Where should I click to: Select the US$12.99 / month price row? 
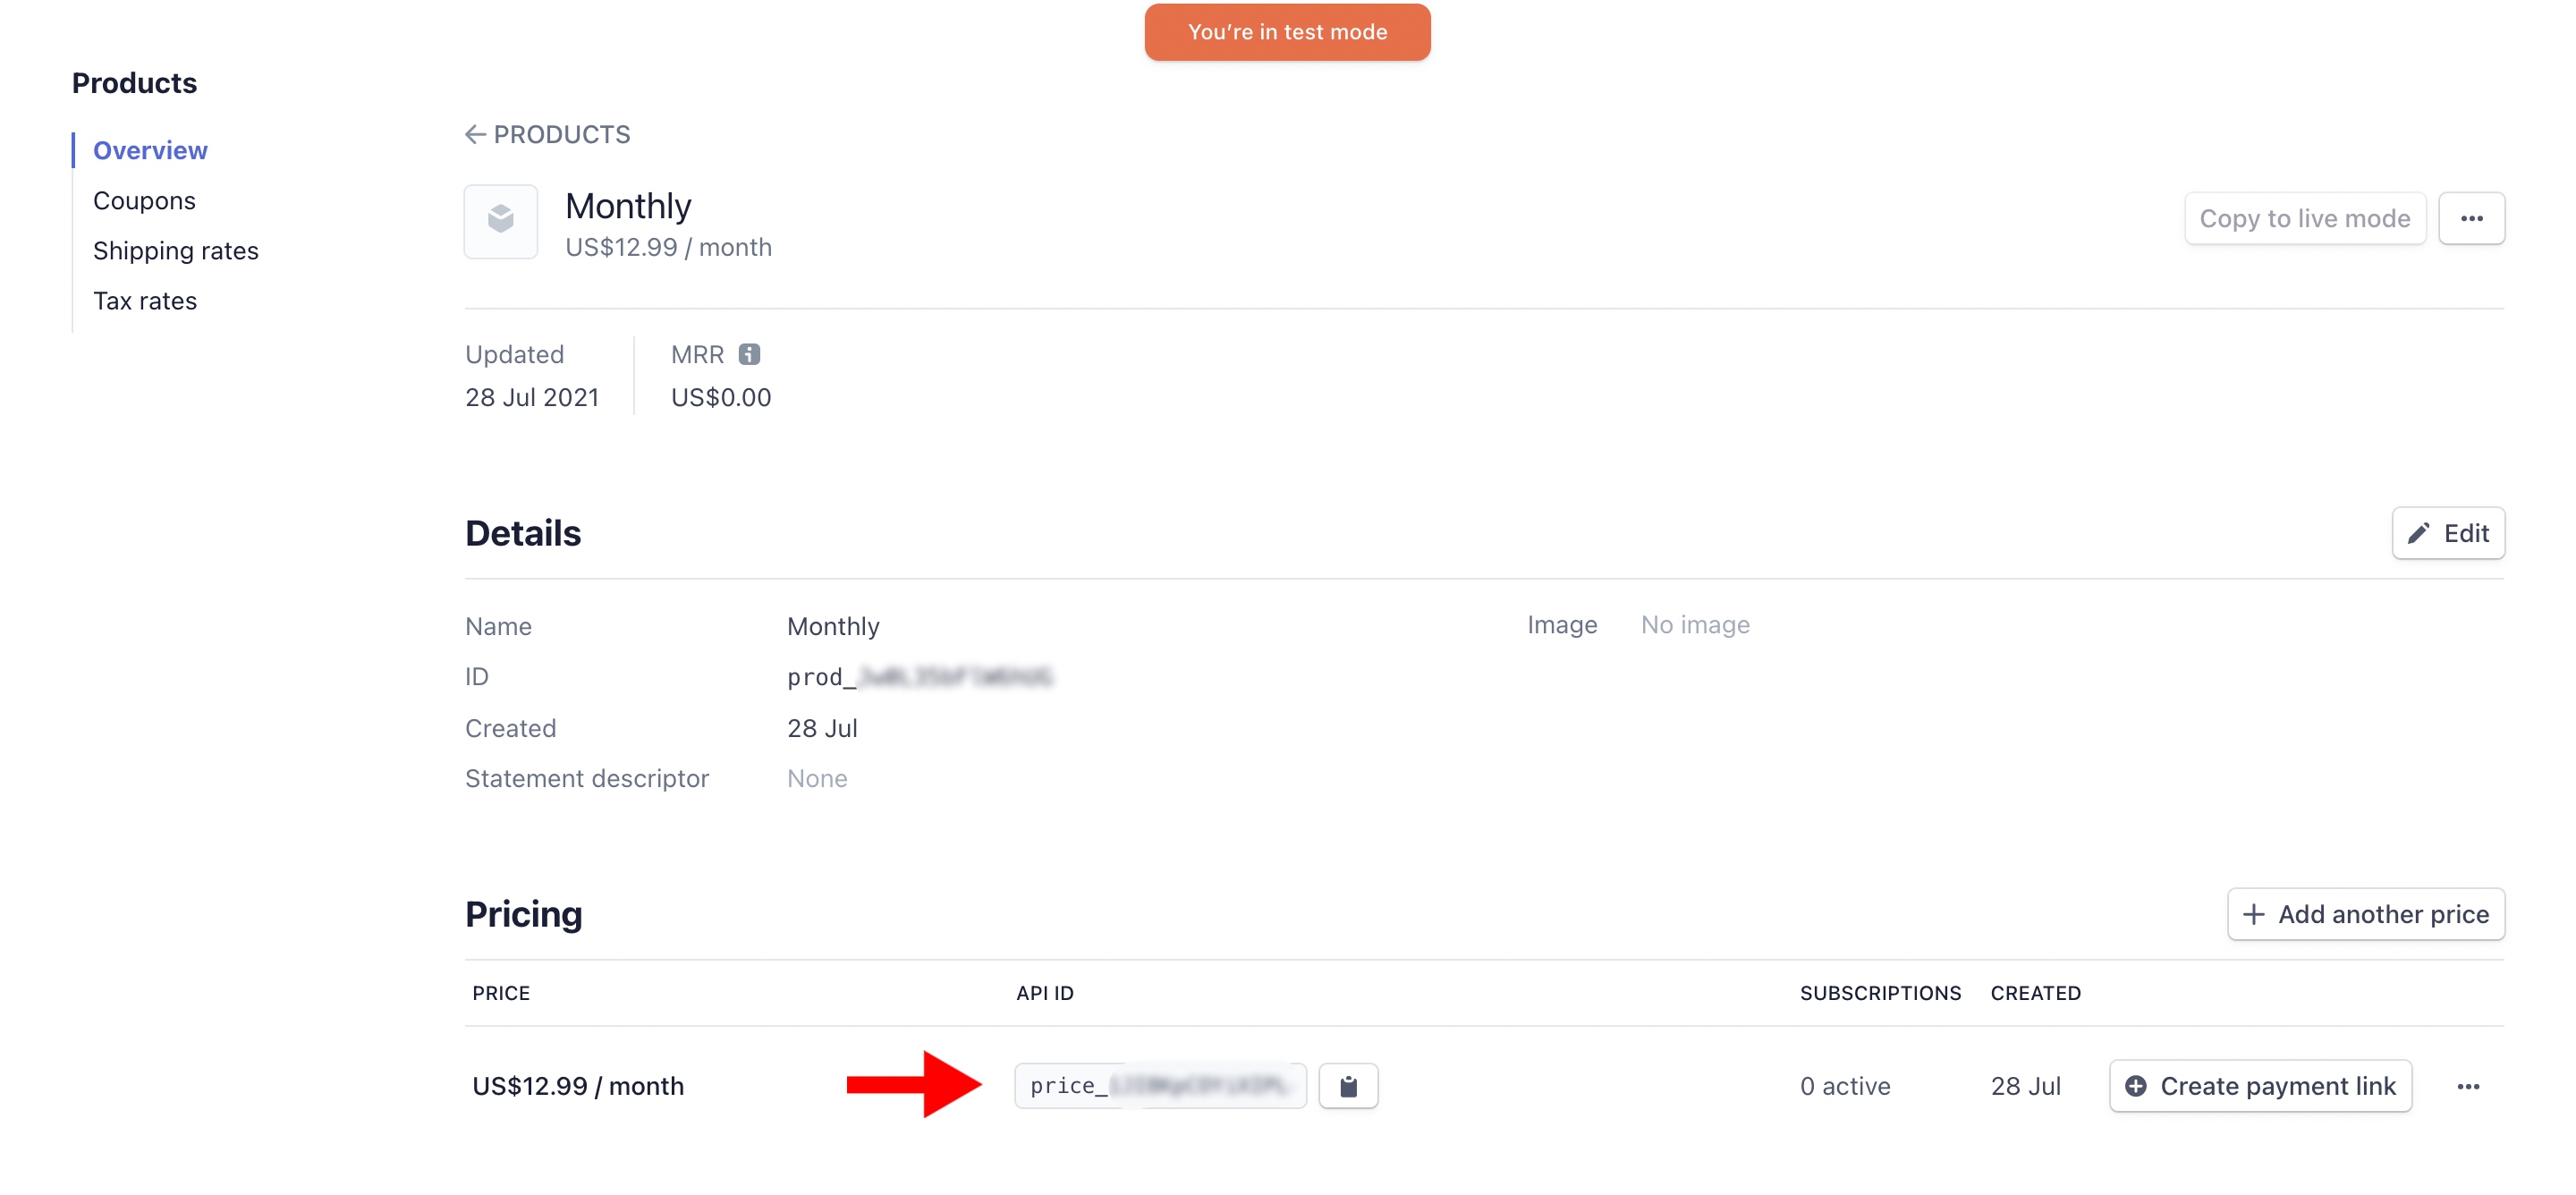click(578, 1086)
